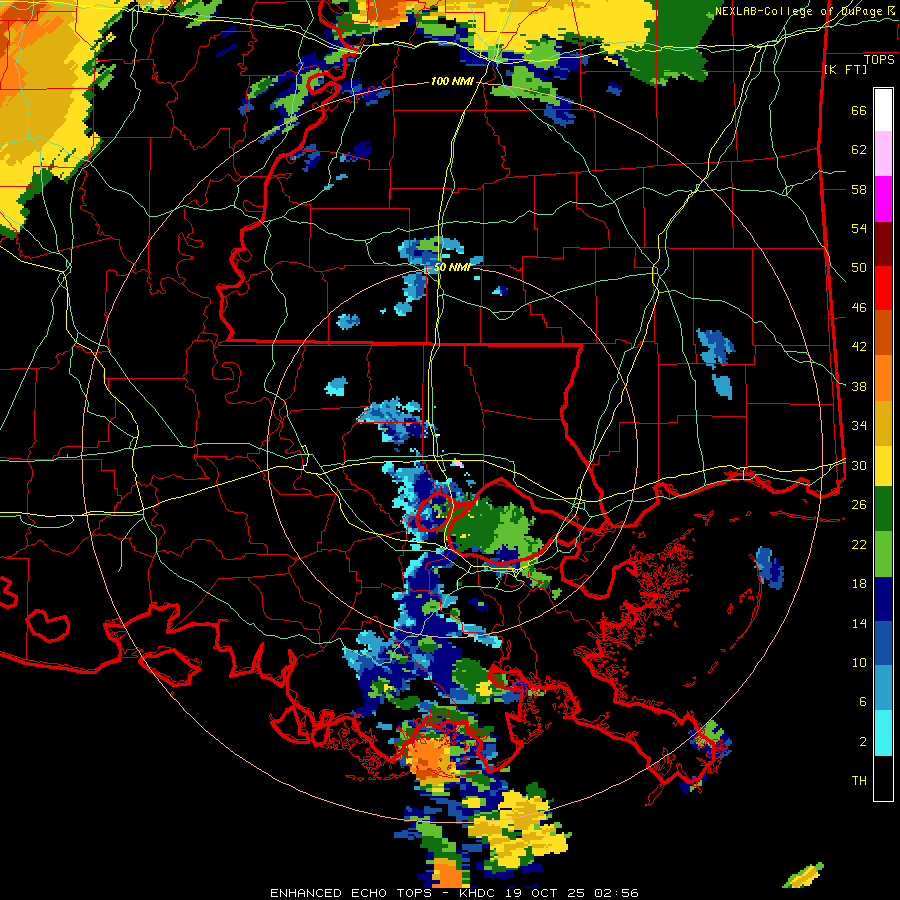Image resolution: width=900 pixels, height=900 pixels.
Task: Click the yellow swatch beside the 30 label
Action: click(883, 465)
